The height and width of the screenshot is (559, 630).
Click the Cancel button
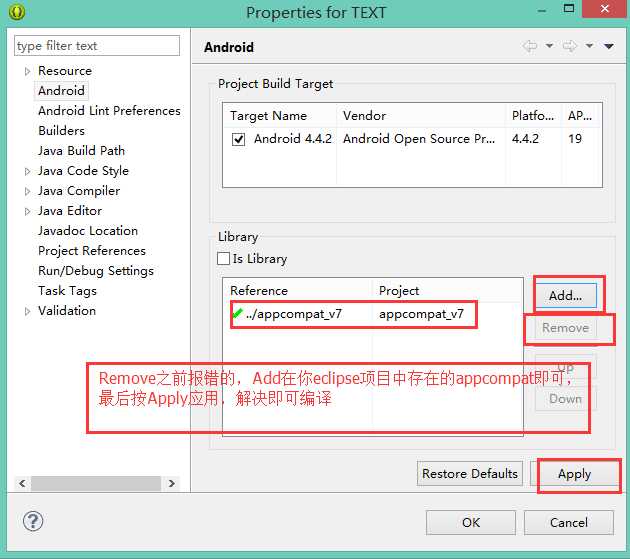coord(569,522)
